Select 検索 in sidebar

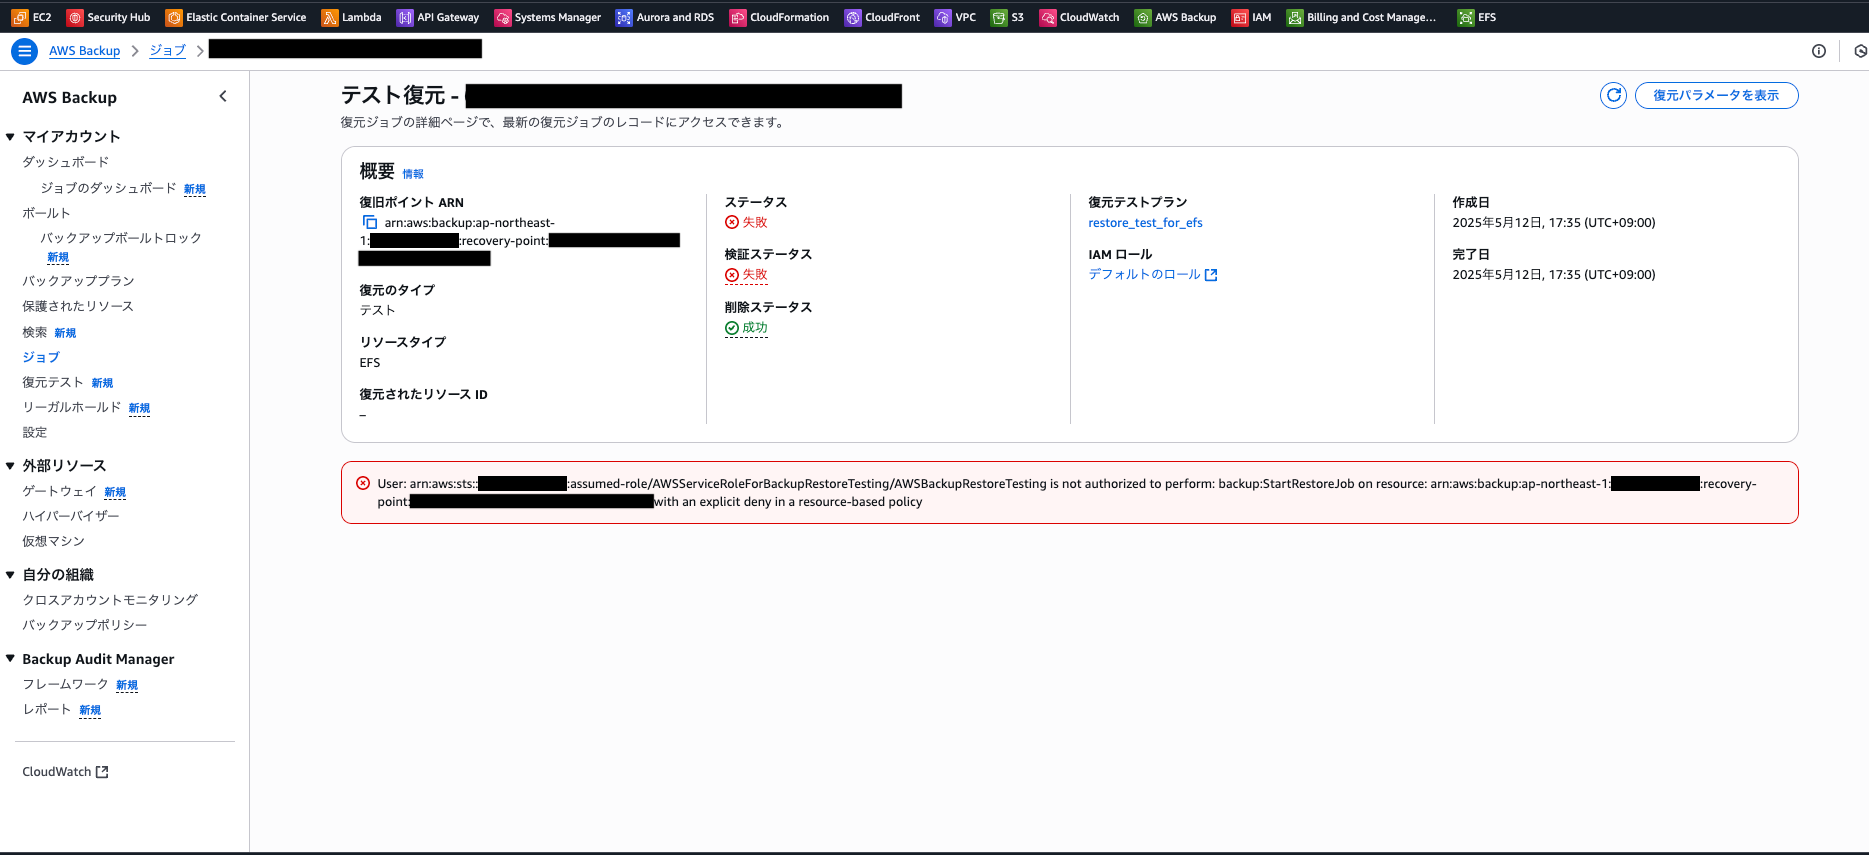(x=34, y=332)
